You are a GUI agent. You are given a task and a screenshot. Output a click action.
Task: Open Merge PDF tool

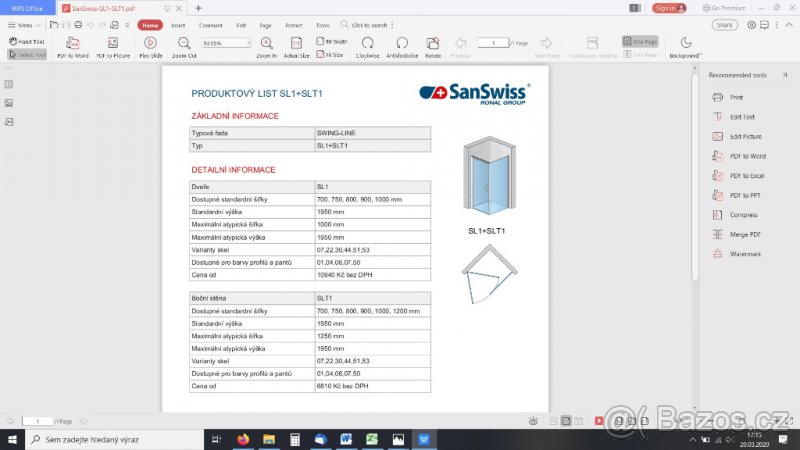746,234
